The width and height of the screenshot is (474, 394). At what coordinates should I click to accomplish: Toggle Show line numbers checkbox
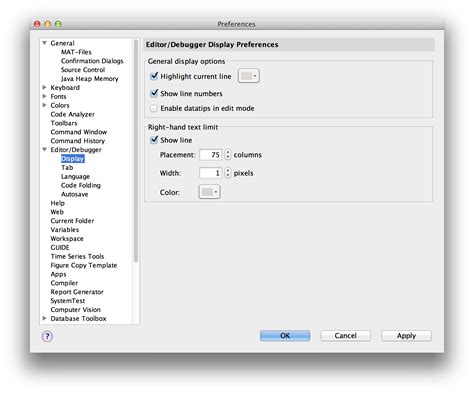pyautogui.click(x=154, y=93)
